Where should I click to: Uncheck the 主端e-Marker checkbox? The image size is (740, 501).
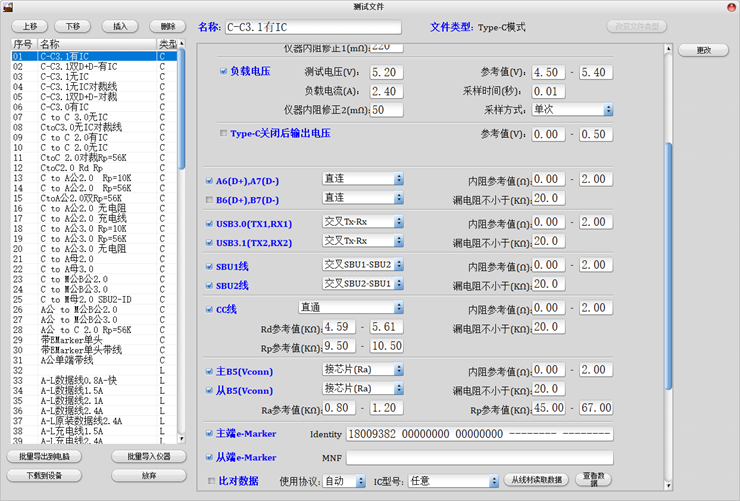tap(208, 434)
